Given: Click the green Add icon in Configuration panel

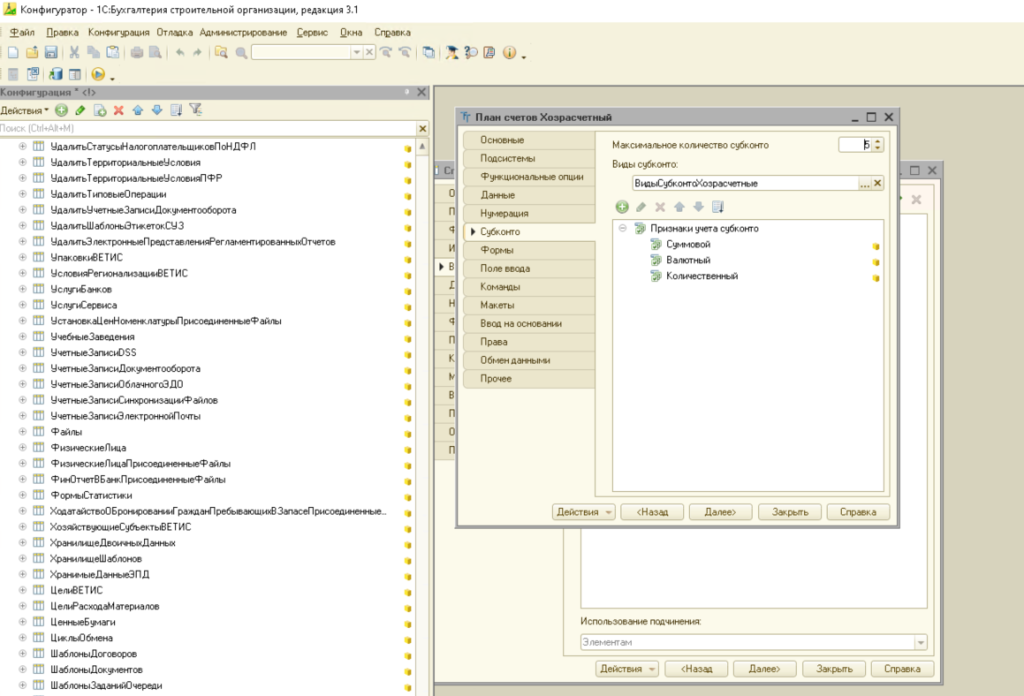Looking at the screenshot, I should click(x=61, y=110).
